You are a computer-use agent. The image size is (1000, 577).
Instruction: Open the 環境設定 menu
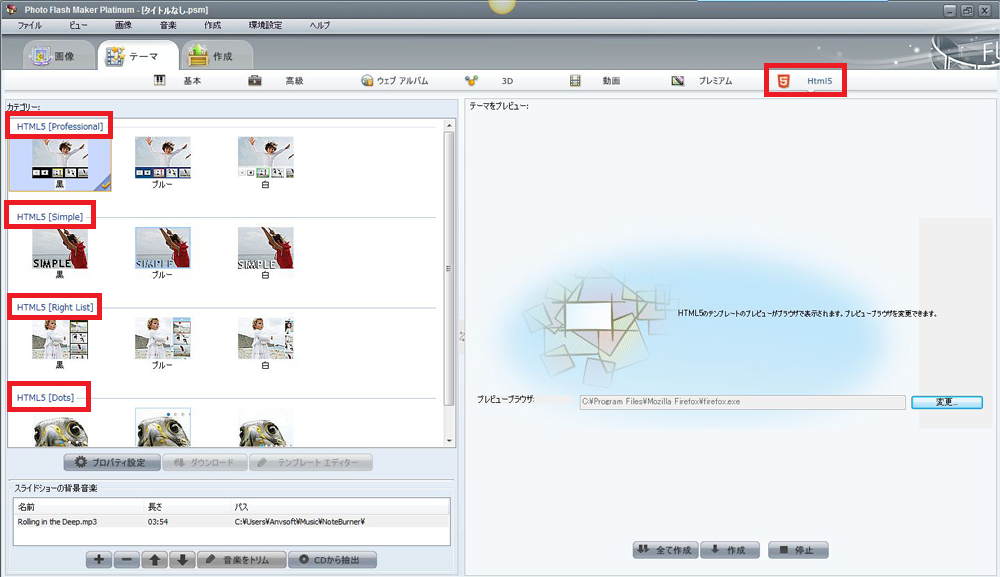click(265, 24)
